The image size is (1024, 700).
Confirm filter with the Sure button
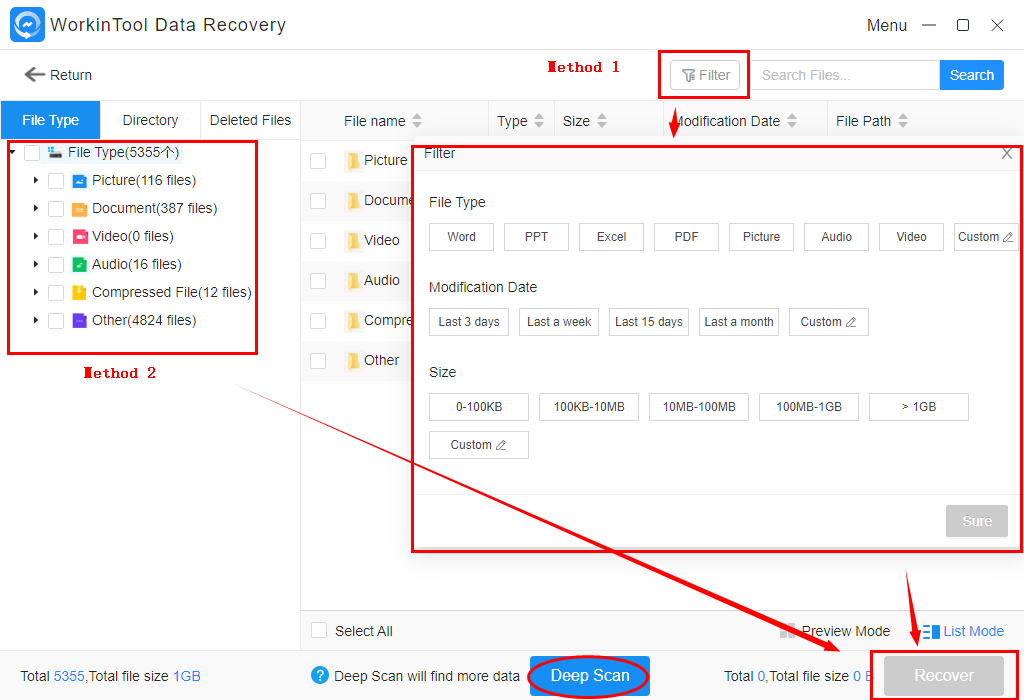point(977,521)
